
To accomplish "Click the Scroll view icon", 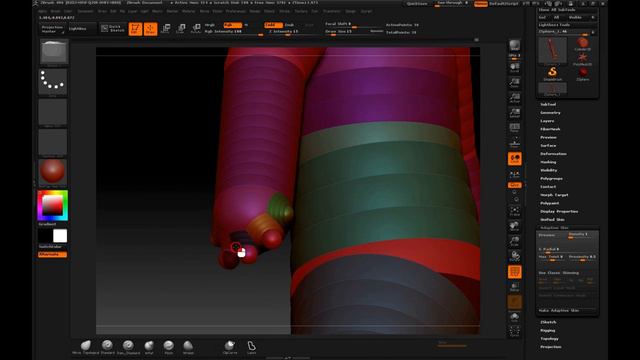I will coord(514,68).
